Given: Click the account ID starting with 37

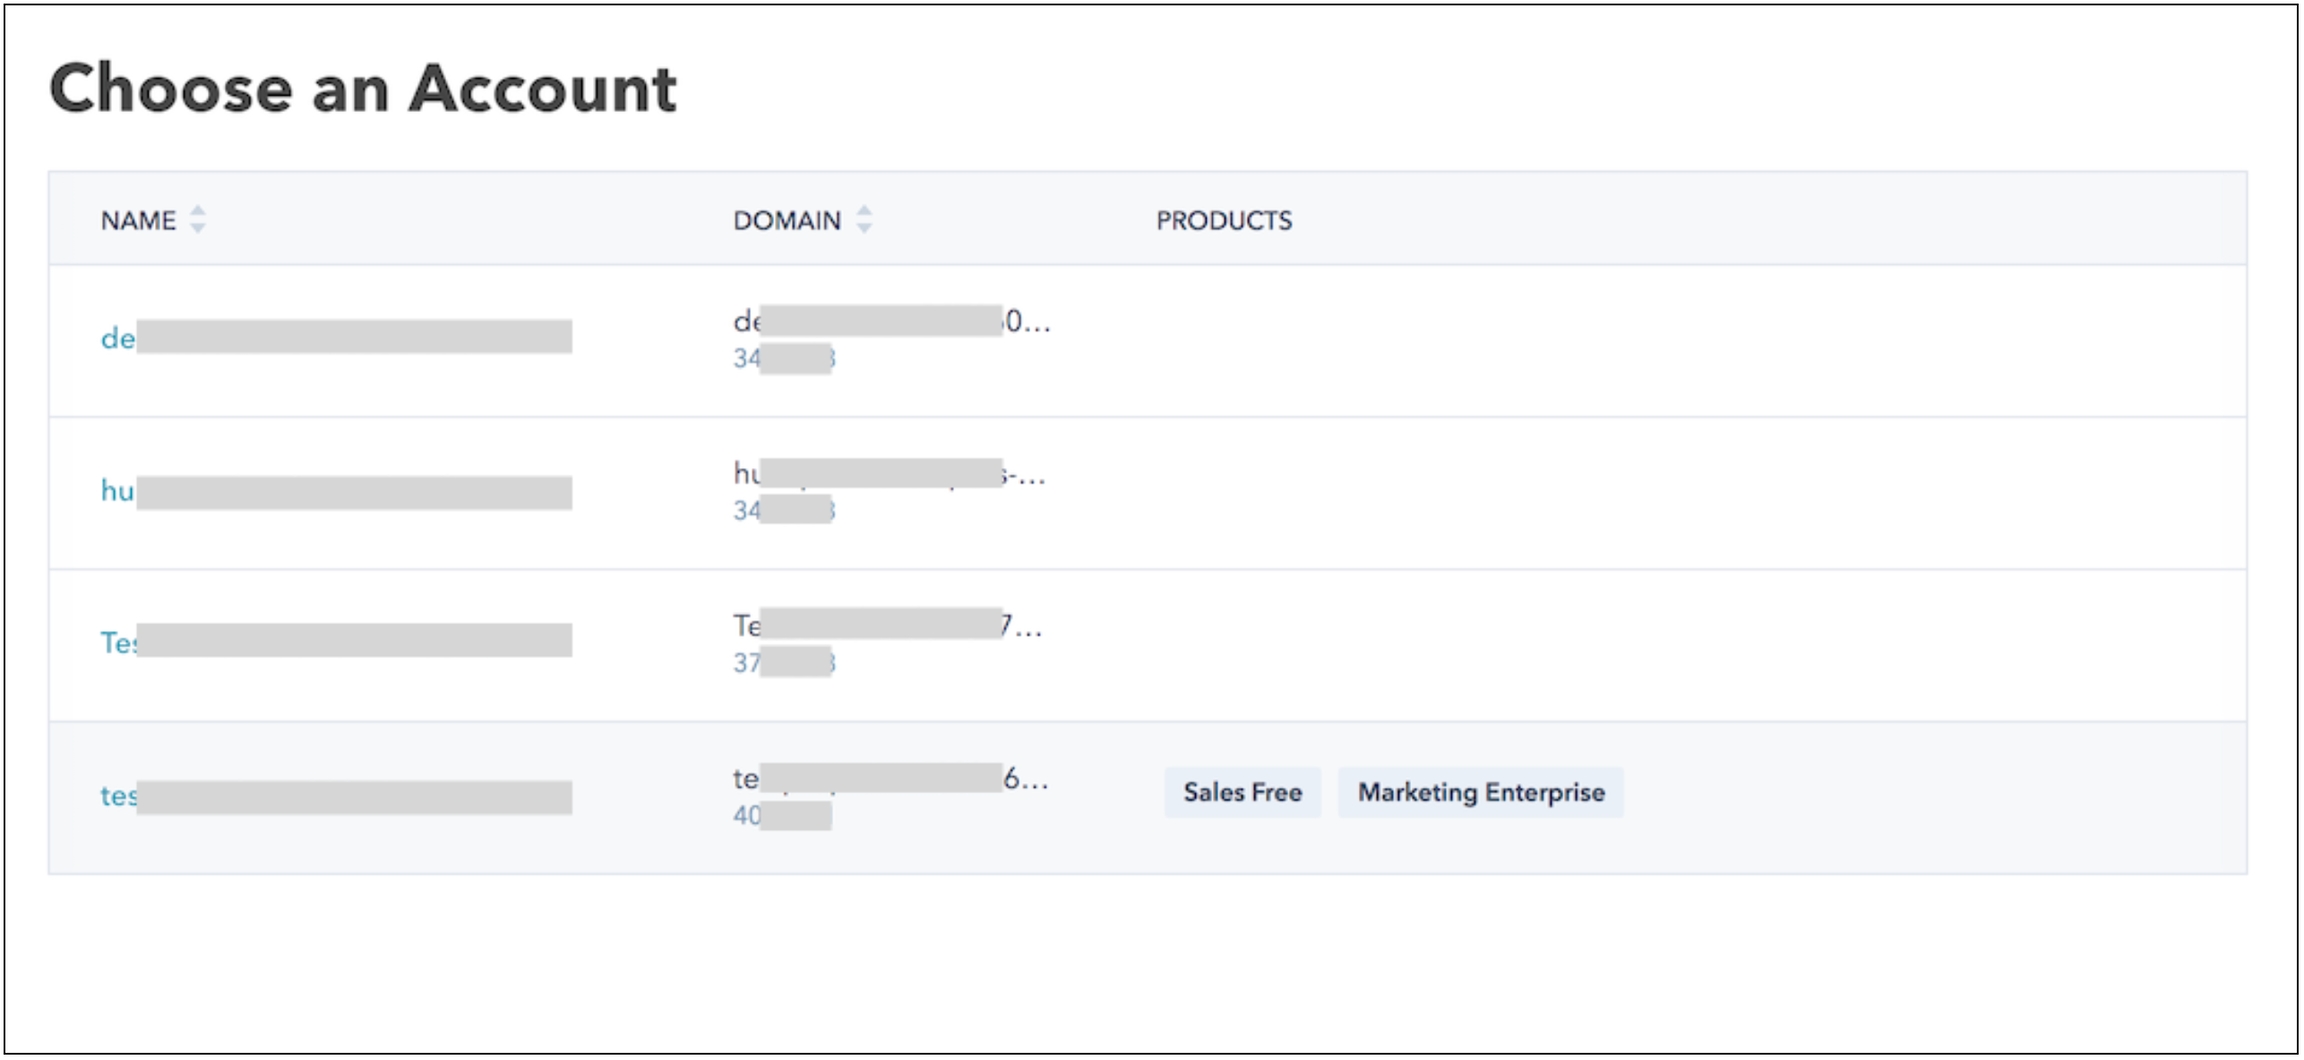Looking at the screenshot, I should coord(783,663).
